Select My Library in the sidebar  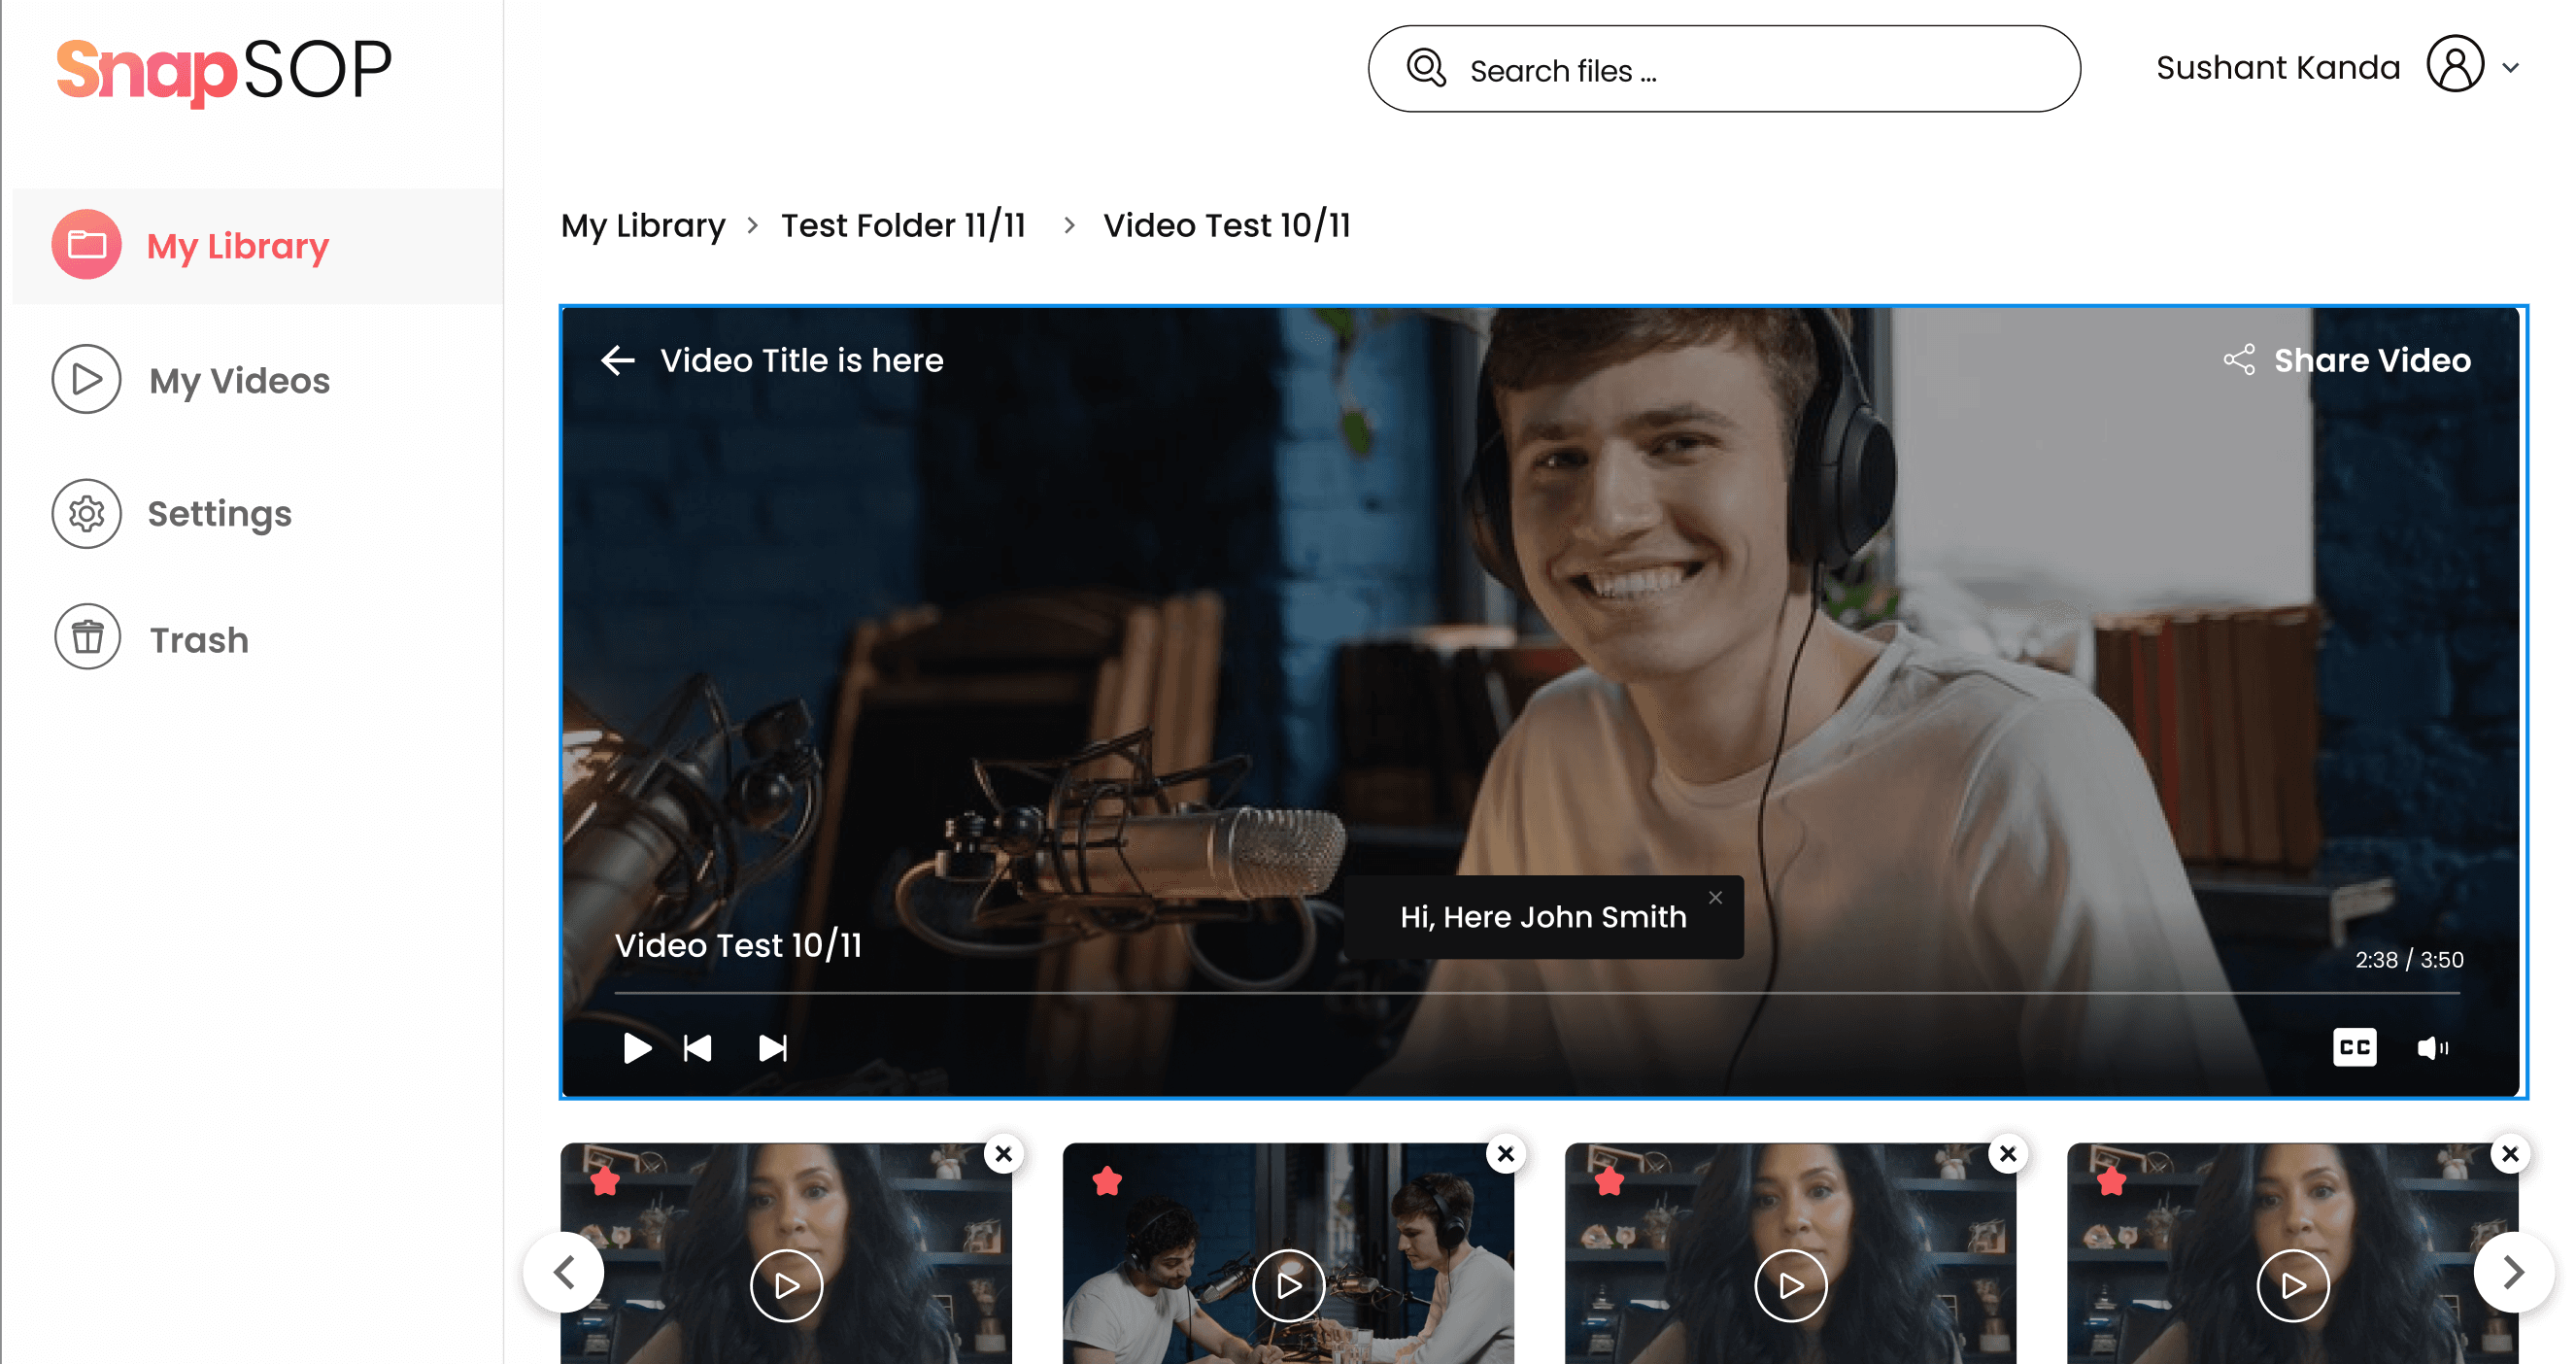(x=237, y=245)
